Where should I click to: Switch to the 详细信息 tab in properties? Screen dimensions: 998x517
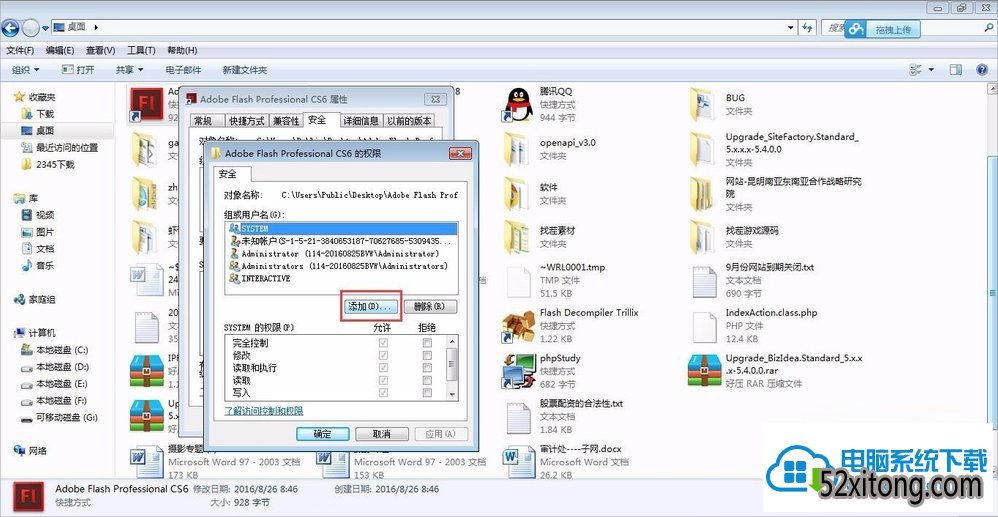[362, 121]
